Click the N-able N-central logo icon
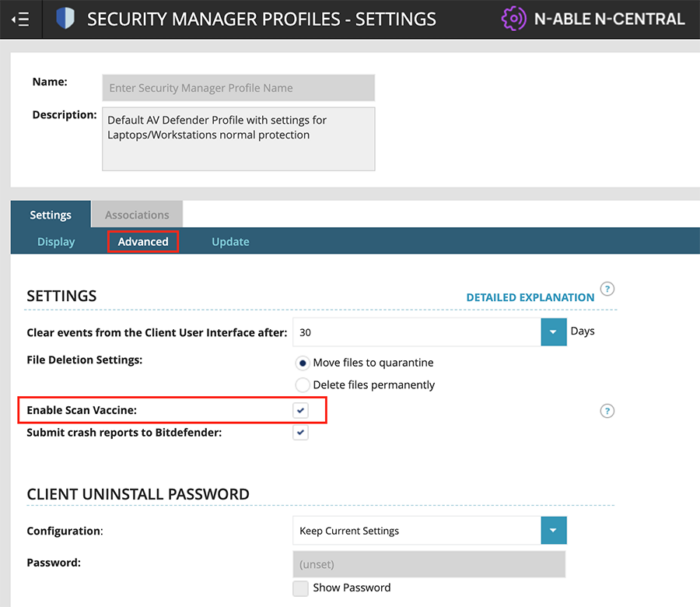 pos(513,19)
